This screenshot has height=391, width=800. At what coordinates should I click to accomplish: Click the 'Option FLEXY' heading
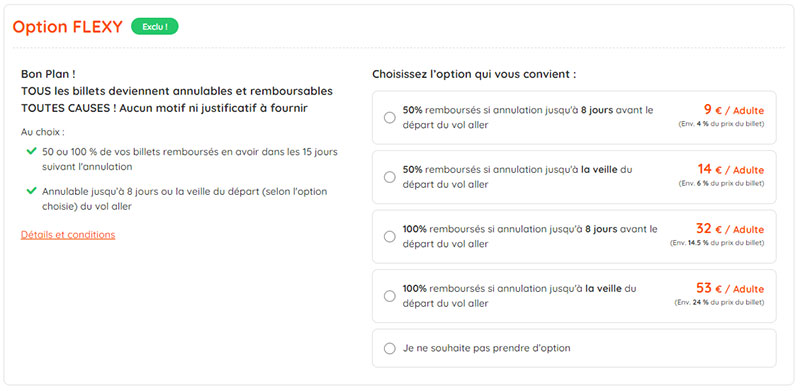[x=67, y=27]
